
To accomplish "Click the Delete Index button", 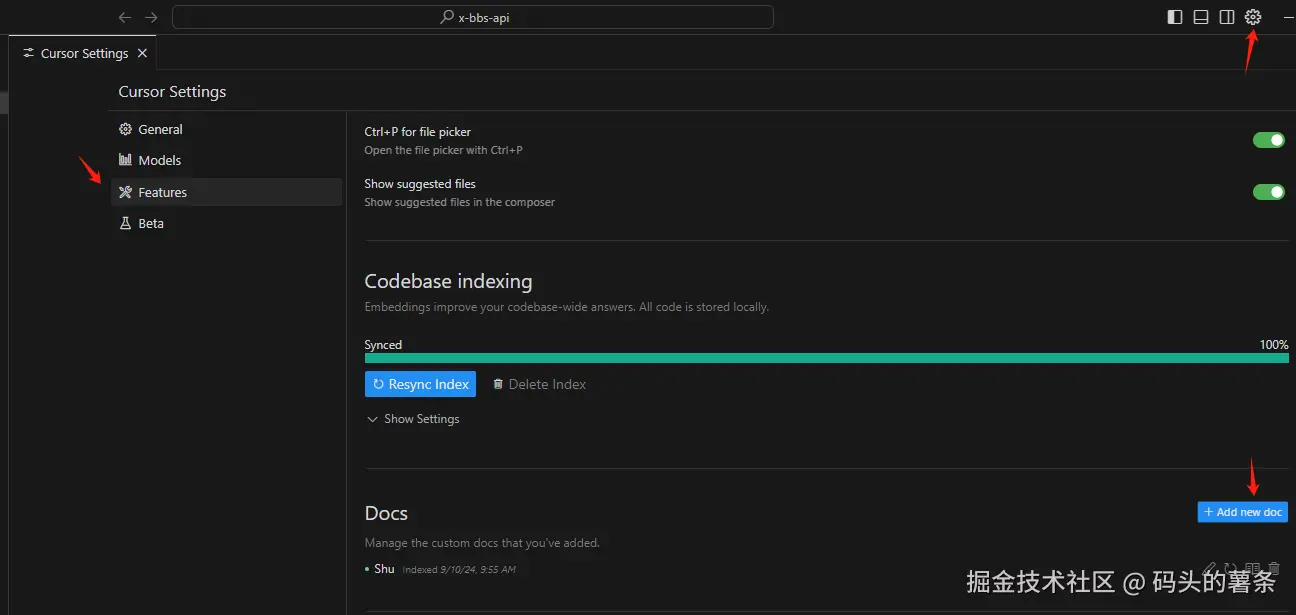I will pos(539,384).
